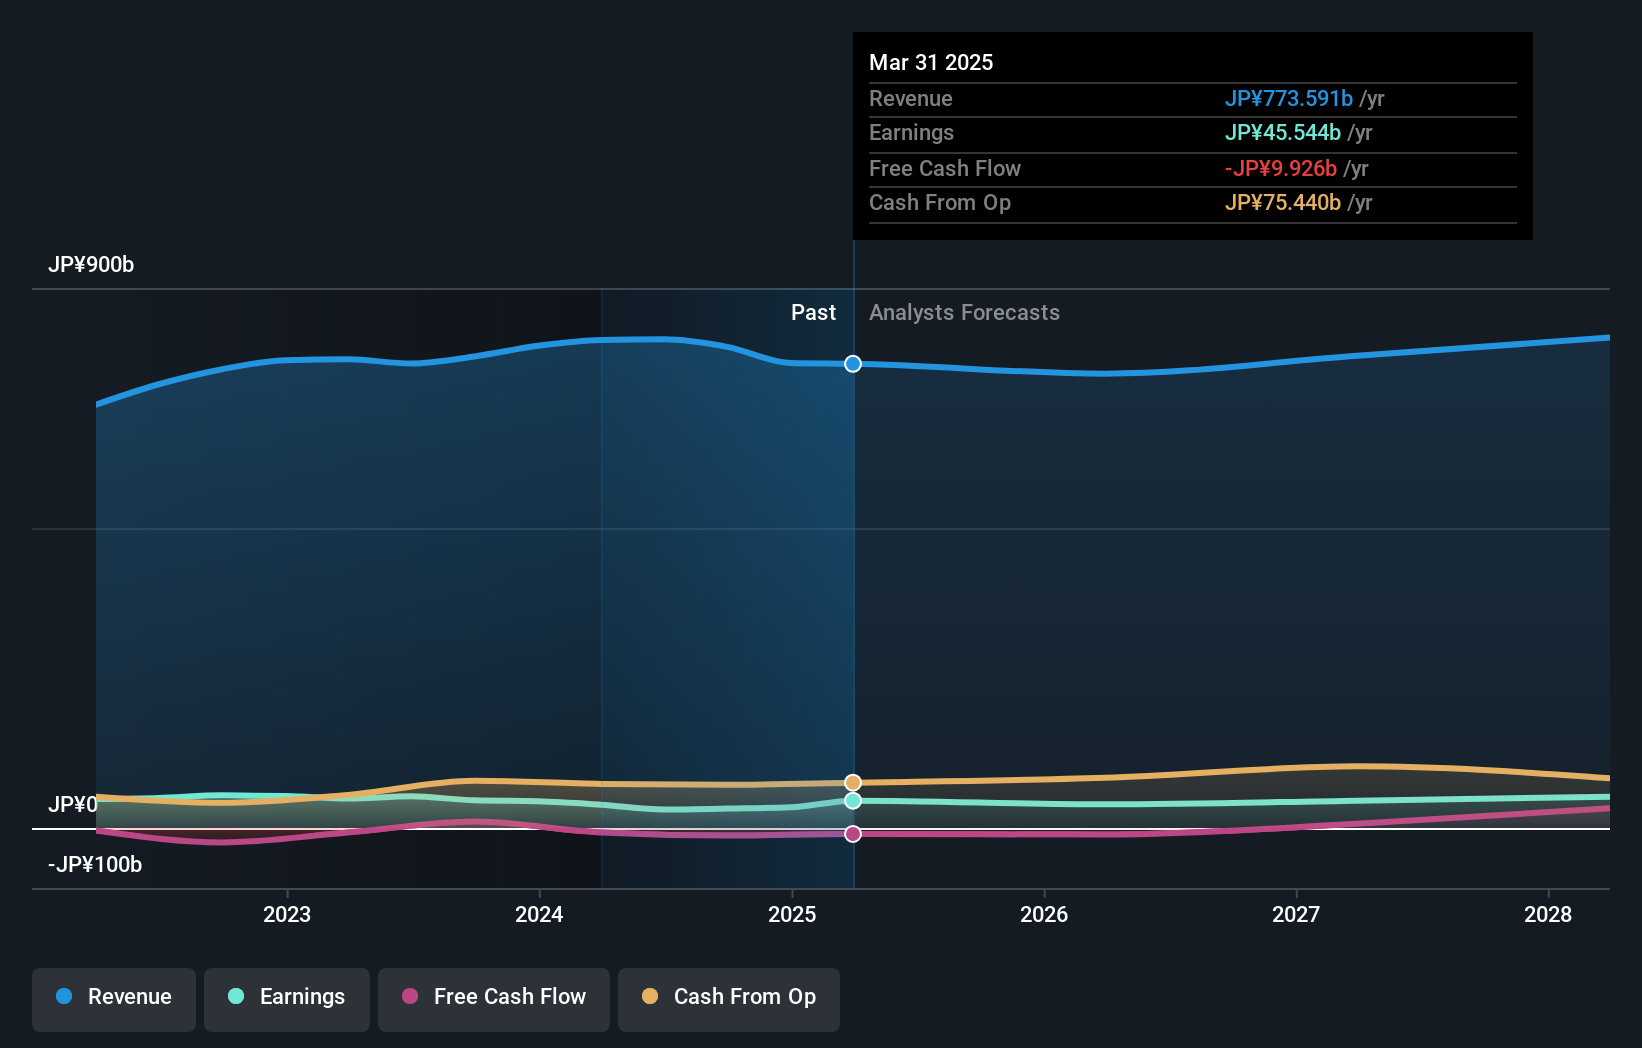This screenshot has width=1642, height=1048.
Task: Toggle the Cash From Op legend button
Action: [729, 999]
